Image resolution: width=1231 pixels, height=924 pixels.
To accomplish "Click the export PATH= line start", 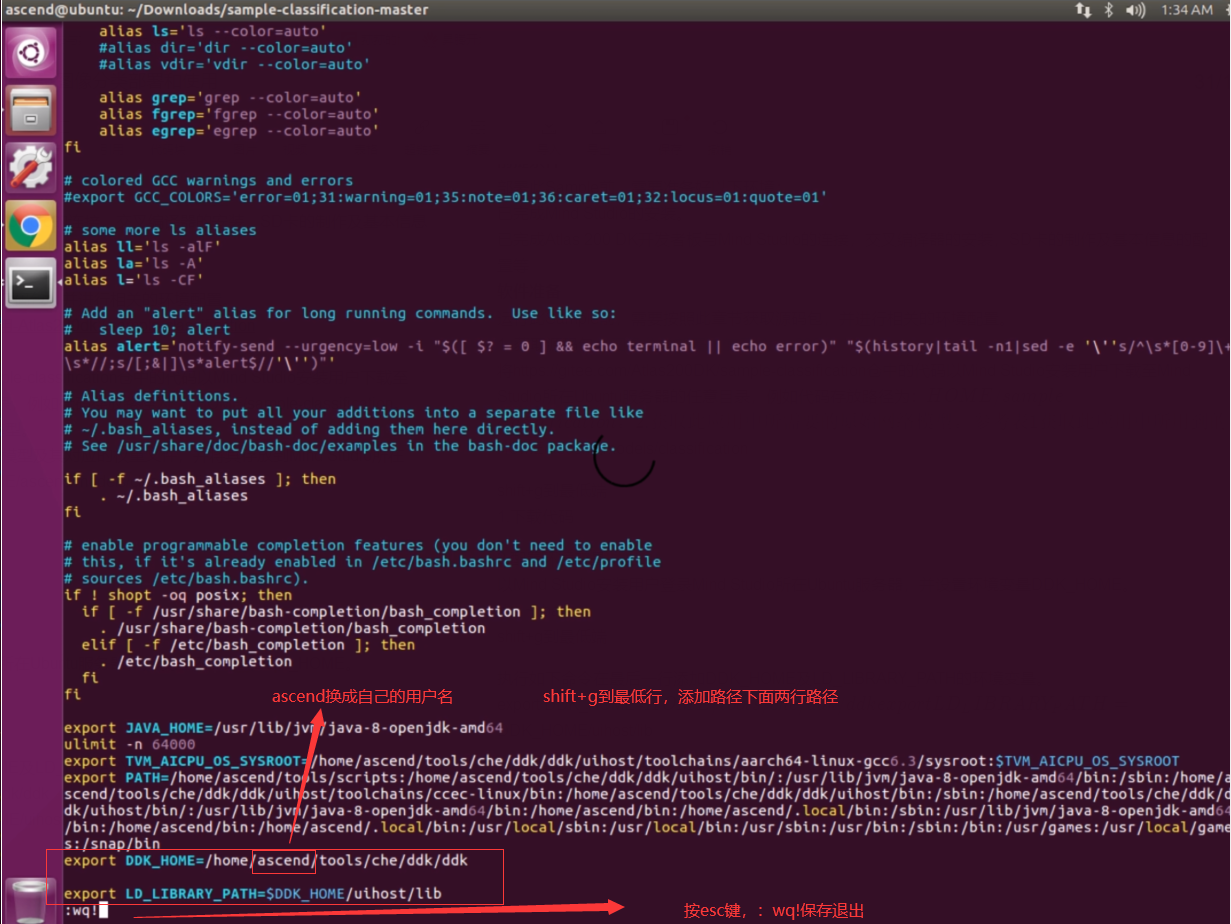I will [x=117, y=778].
